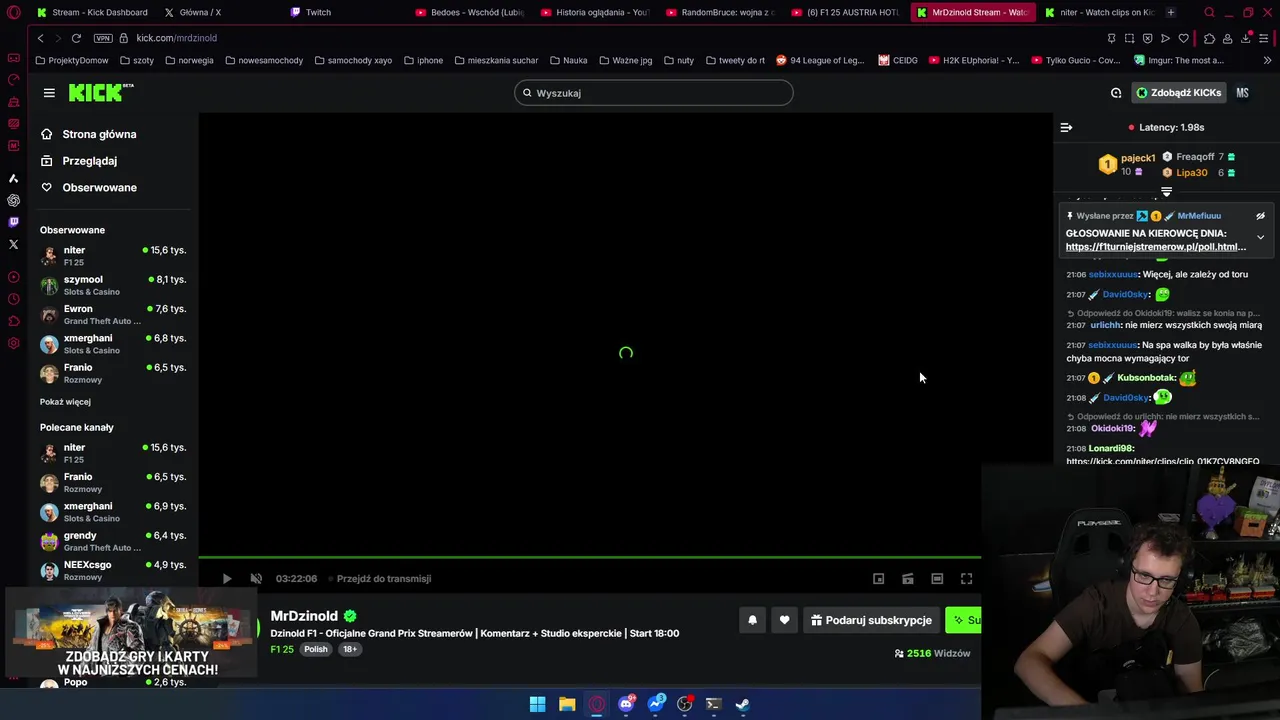Open the Nauka bookmarks folder
Image resolution: width=1280 pixels, height=720 pixels.
pyautogui.click(x=568, y=60)
